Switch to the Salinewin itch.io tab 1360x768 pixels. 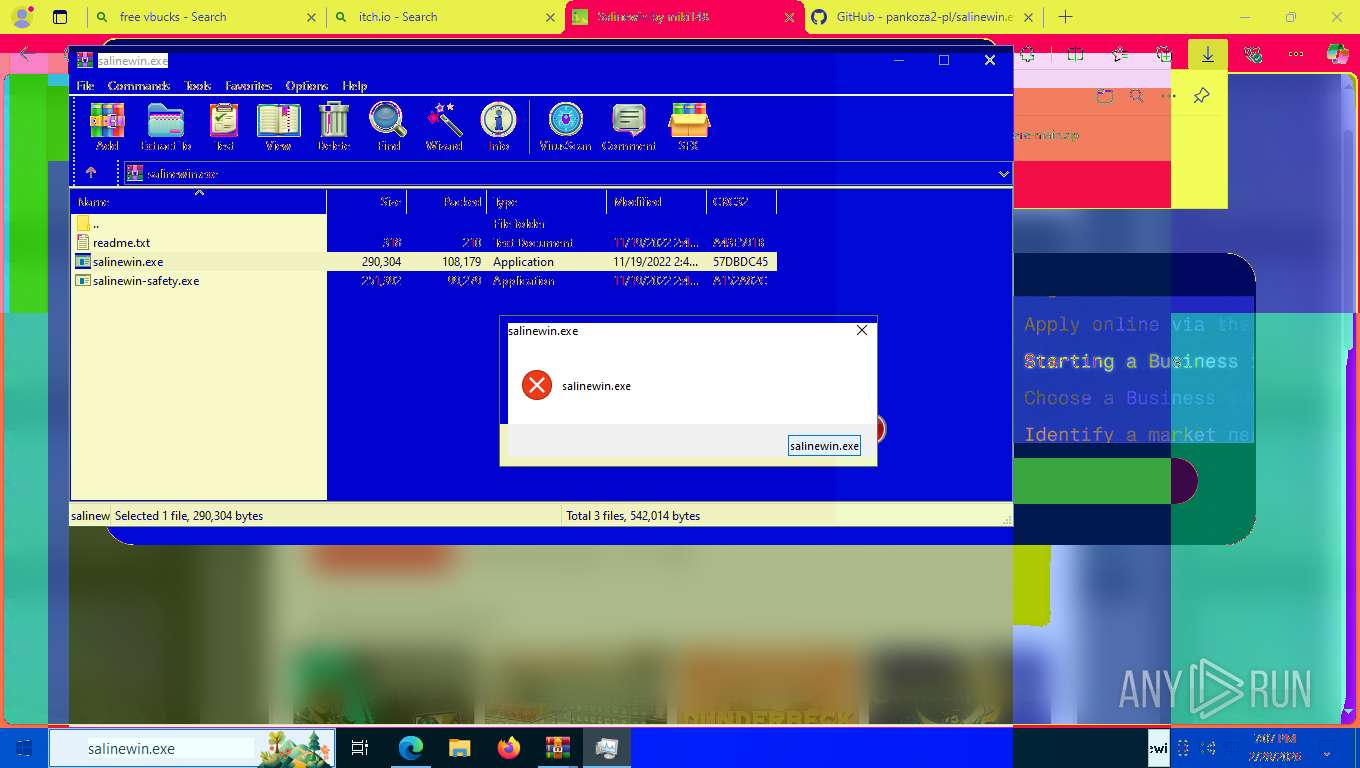(x=684, y=17)
